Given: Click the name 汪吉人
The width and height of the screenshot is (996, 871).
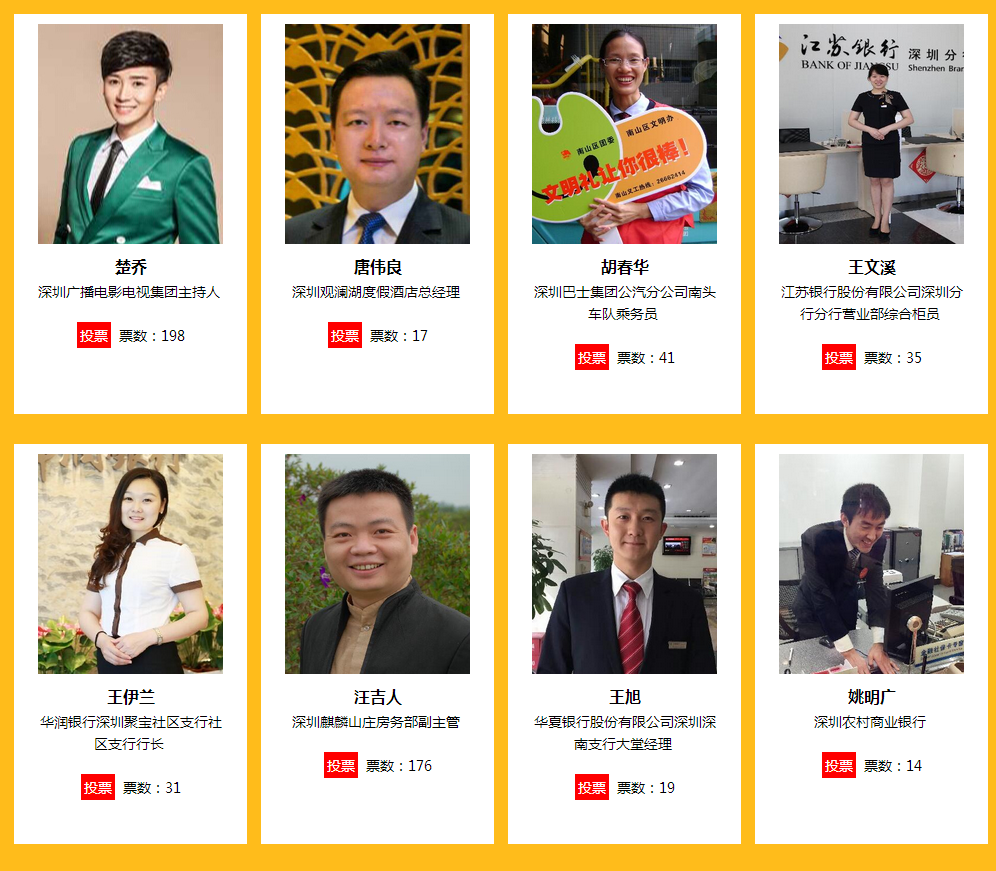Looking at the screenshot, I should coord(378,698).
